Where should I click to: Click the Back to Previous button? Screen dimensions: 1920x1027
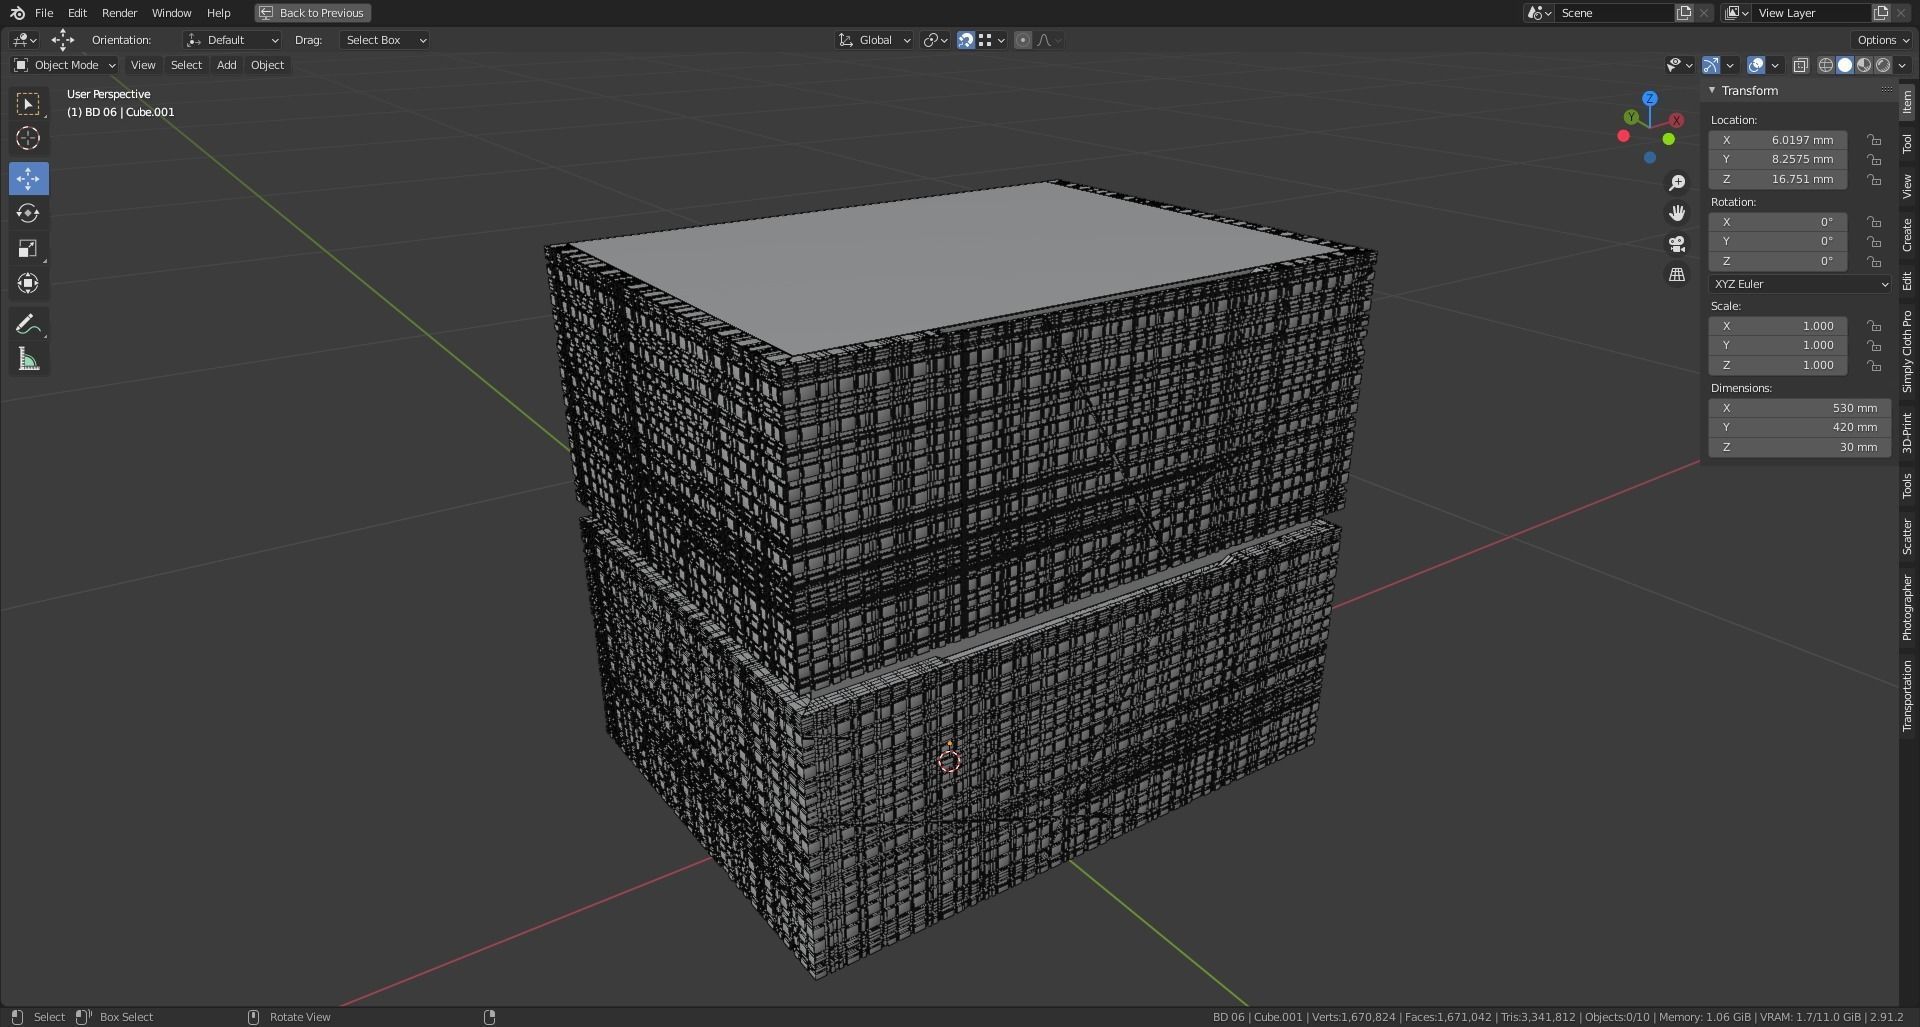(312, 13)
